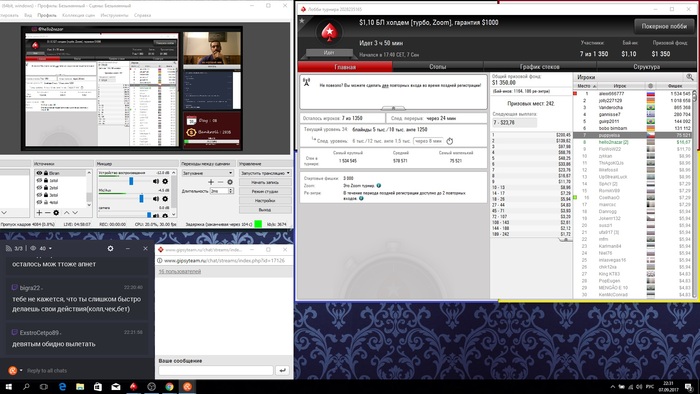Open the Help menu in OBS
Image resolution: width=700 pixels, height=394 pixels.
(142, 15)
